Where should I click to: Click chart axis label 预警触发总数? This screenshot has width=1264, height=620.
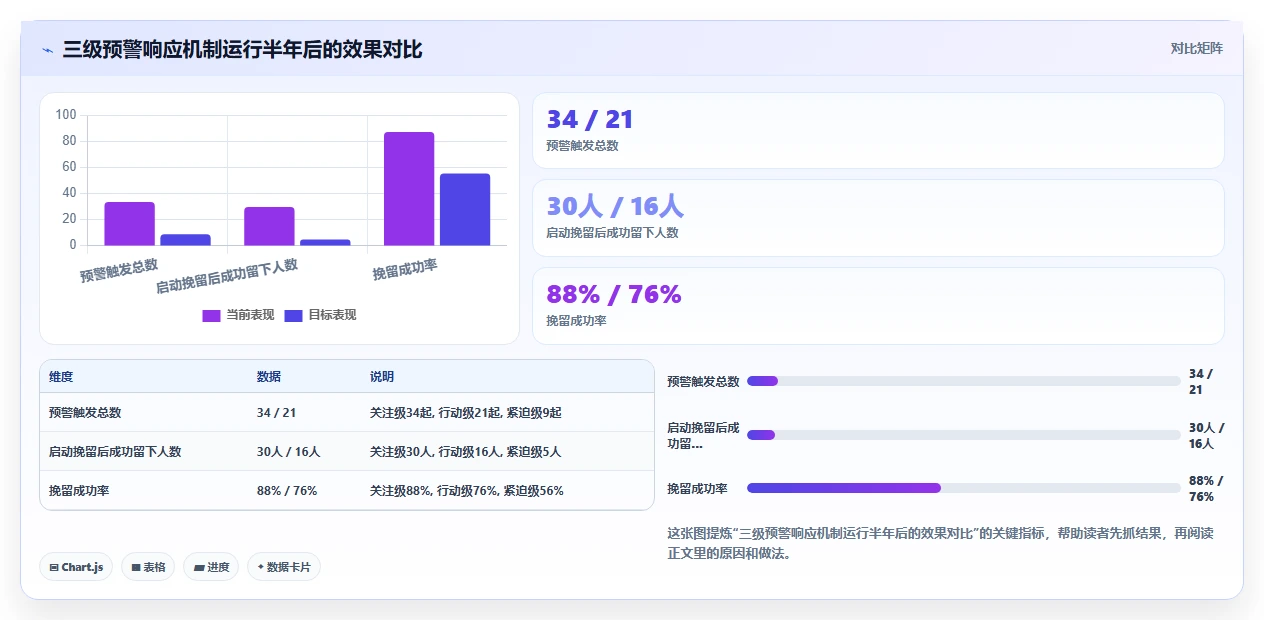pos(119,270)
